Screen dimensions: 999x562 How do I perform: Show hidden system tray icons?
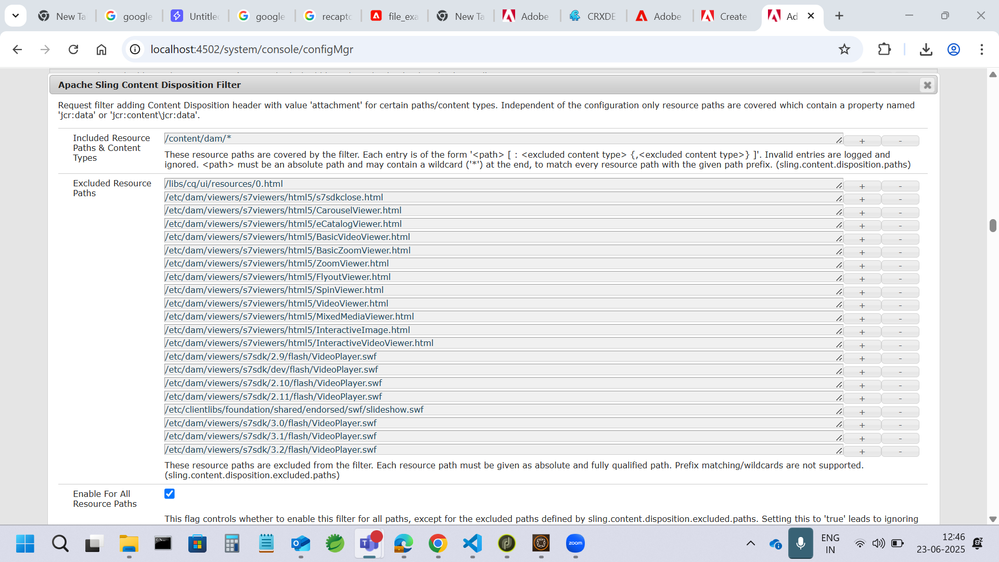(x=750, y=543)
